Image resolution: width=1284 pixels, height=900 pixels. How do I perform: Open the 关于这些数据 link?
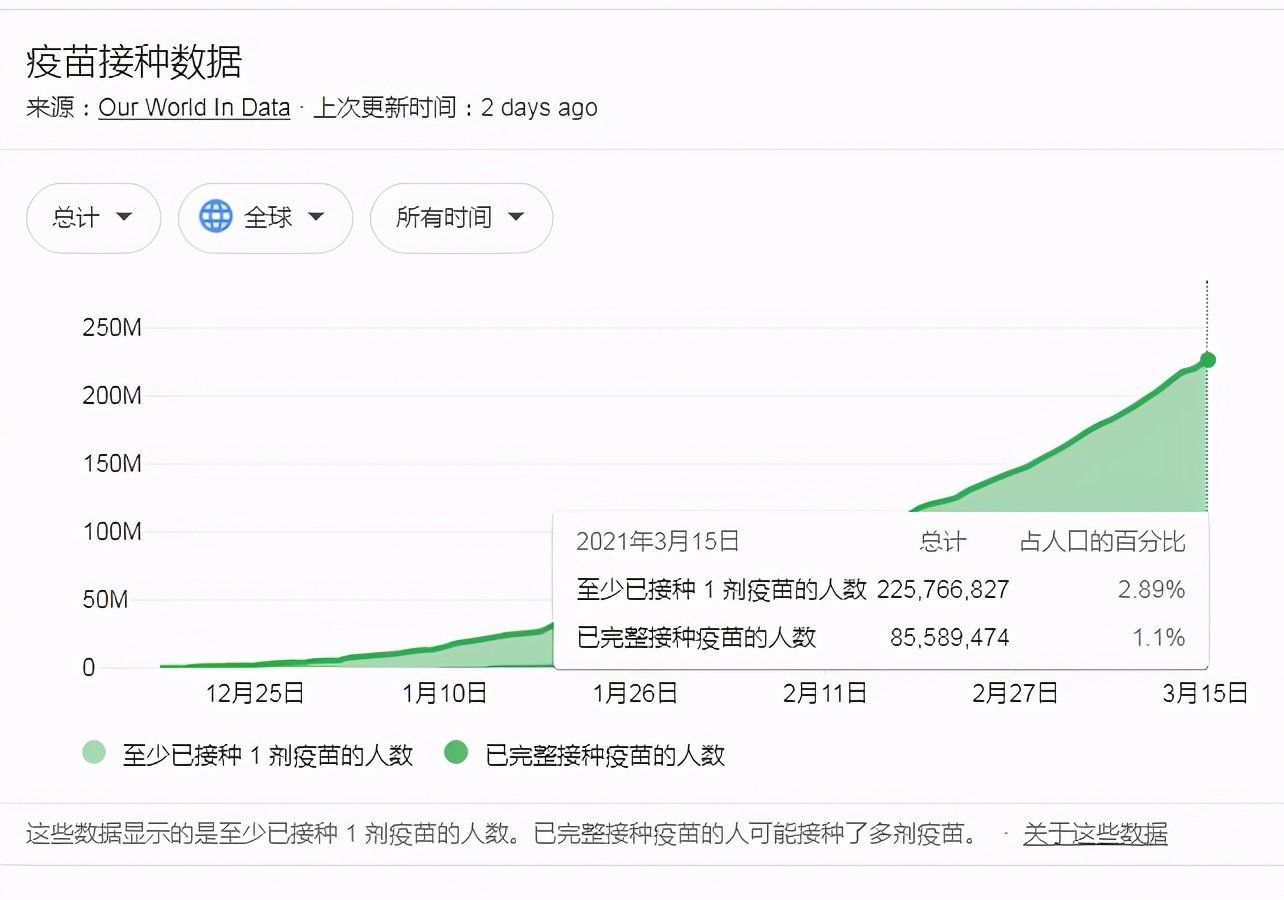coord(1095,833)
